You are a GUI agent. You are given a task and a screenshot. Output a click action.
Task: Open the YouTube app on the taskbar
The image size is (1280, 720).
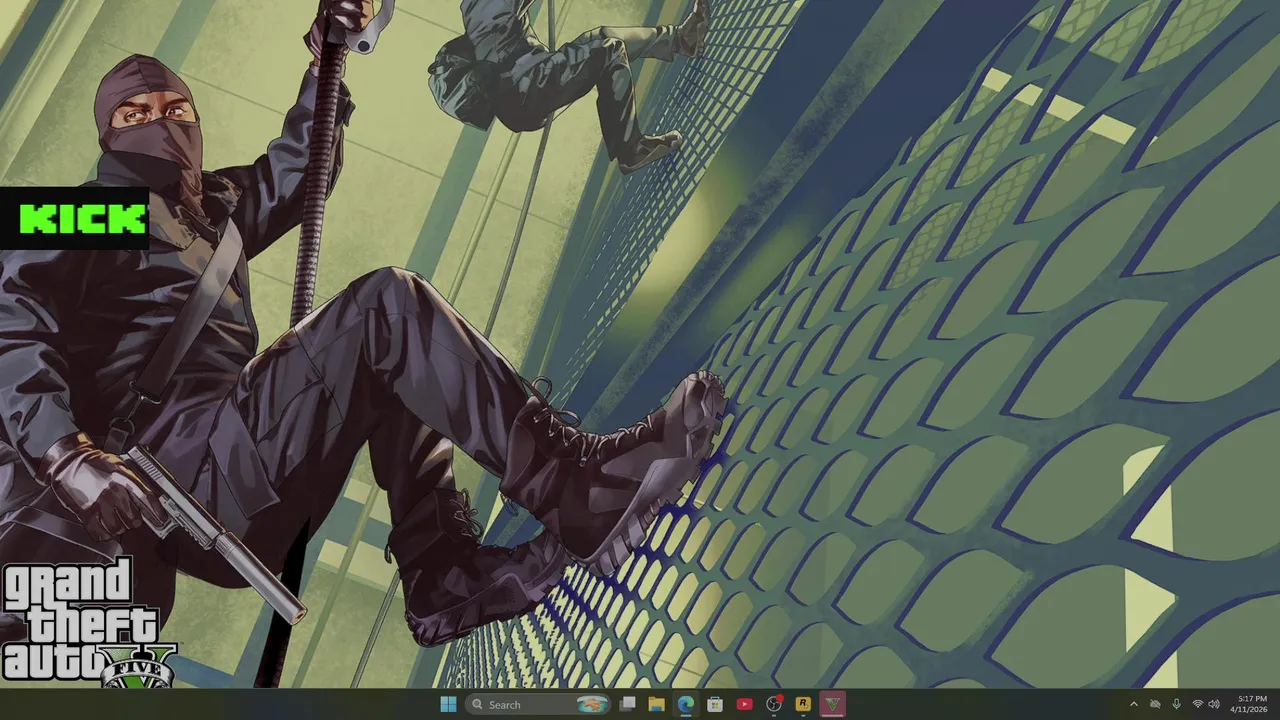(744, 704)
